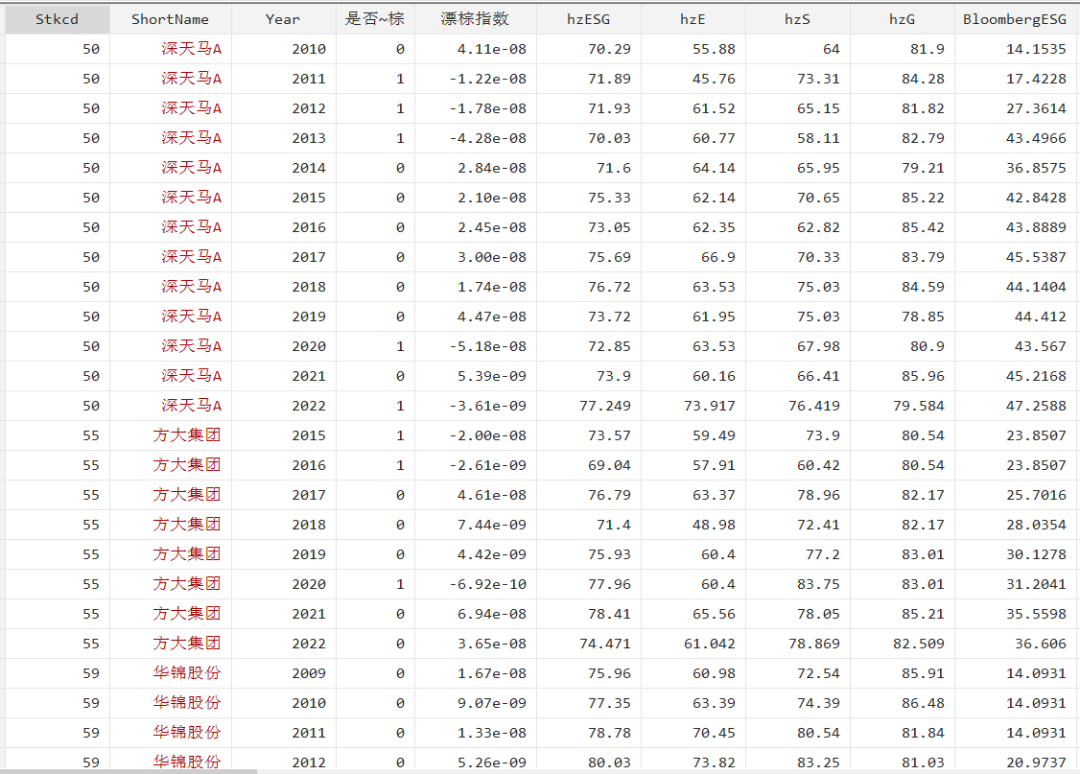Click the 1.33e-08 cell
The height and width of the screenshot is (774, 1080).
coord(475,733)
